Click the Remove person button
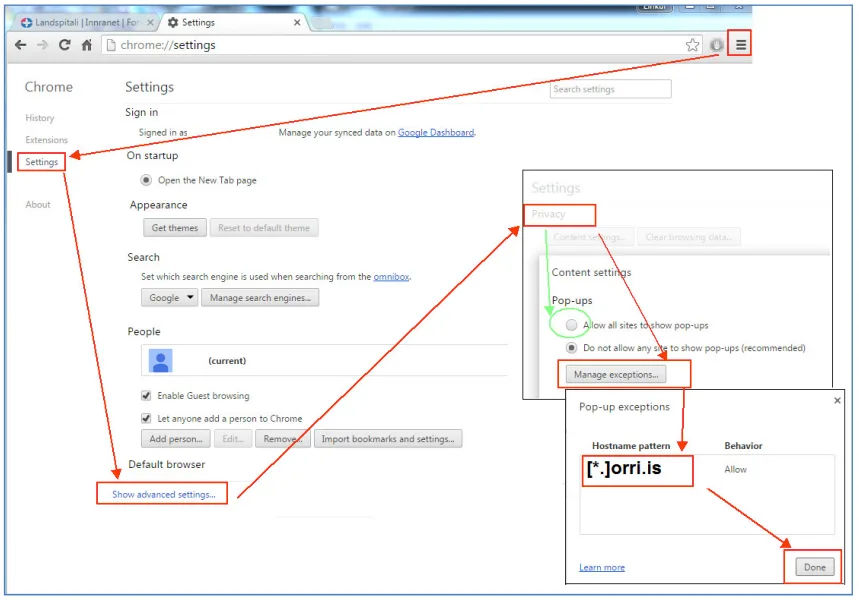The image size is (859, 600). (x=283, y=439)
